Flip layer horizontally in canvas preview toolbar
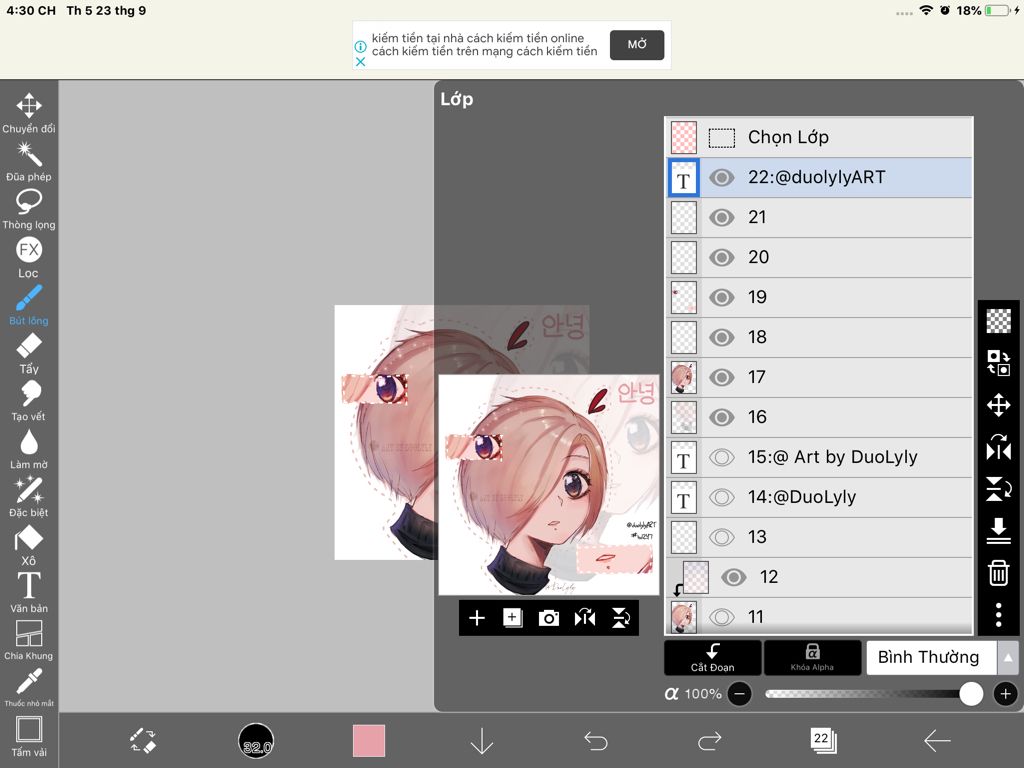The height and width of the screenshot is (768, 1024). (x=584, y=618)
